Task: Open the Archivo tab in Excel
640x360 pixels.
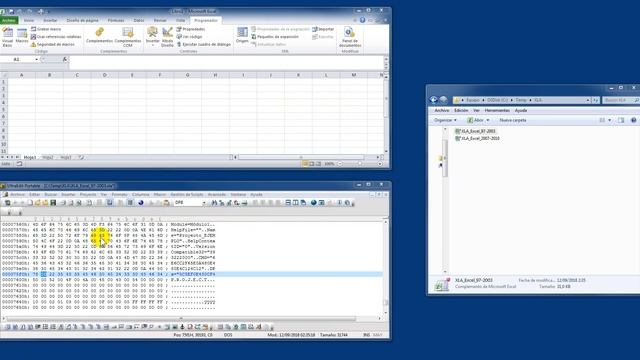Action: pyautogui.click(x=9, y=20)
